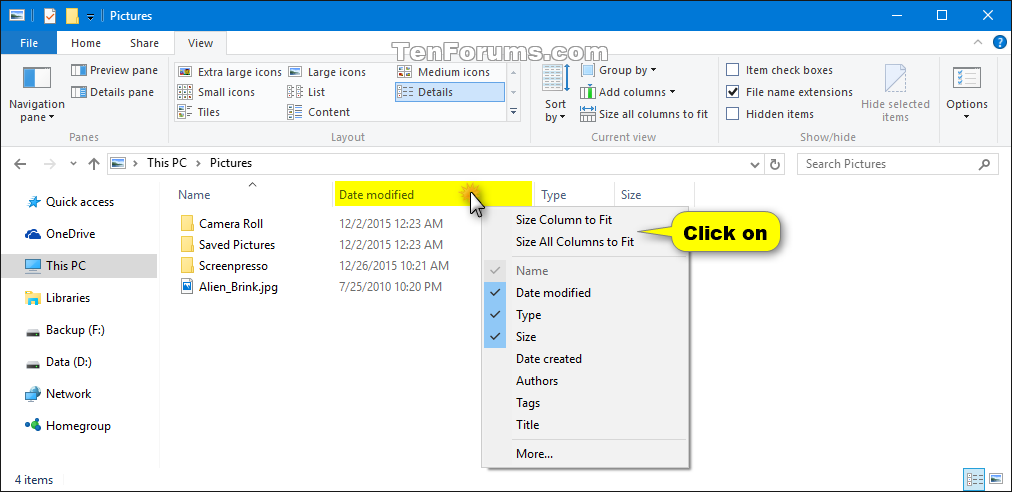The image size is (1012, 492).
Task: Expand layout gallery more arrow
Action: 513,112
